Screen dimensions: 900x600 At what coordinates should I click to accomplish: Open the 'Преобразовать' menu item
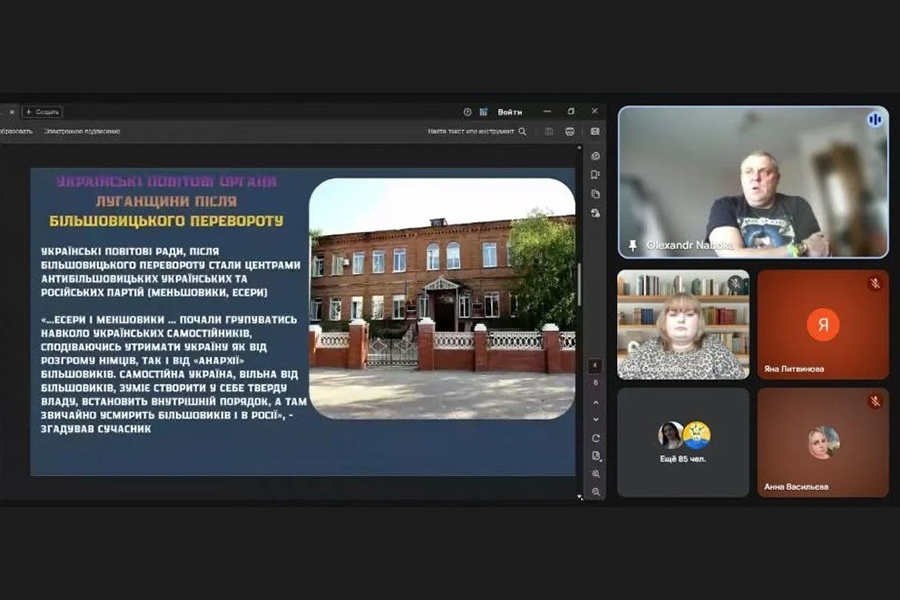point(15,131)
